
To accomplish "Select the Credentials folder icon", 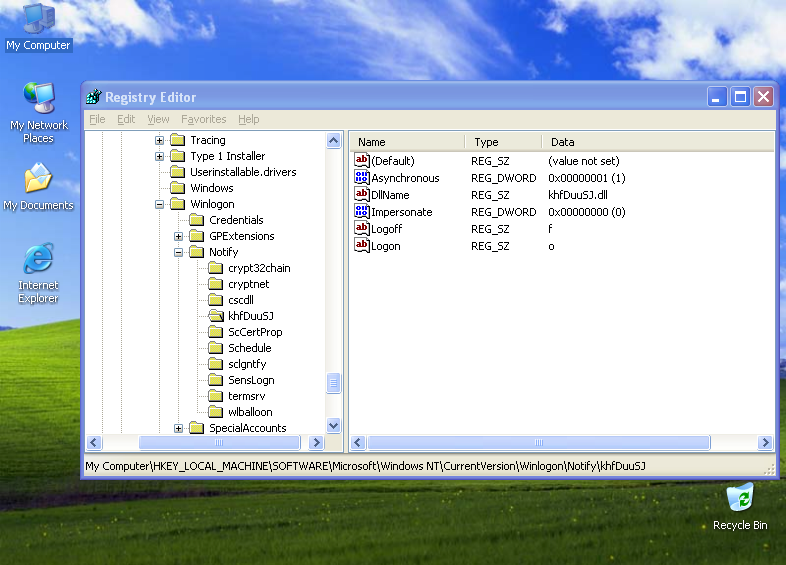I will [x=196, y=220].
